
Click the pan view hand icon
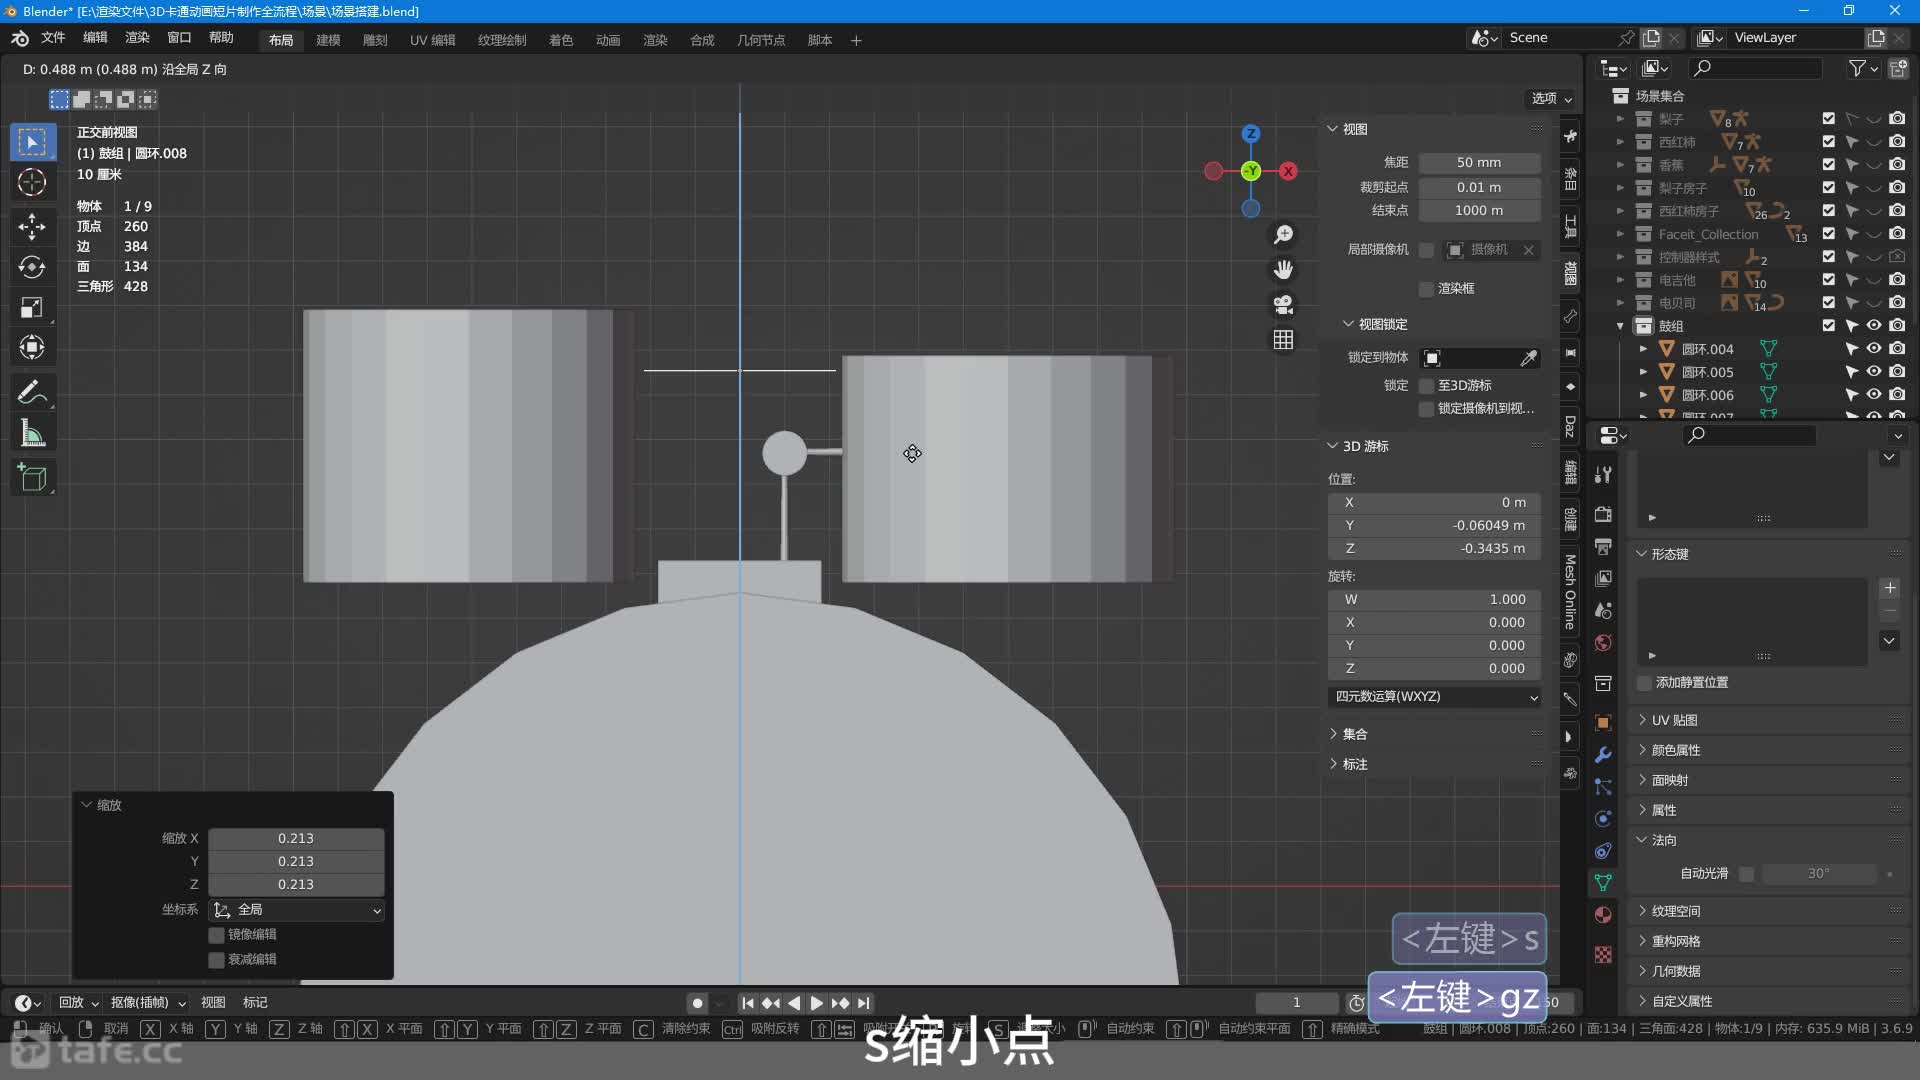(1283, 270)
